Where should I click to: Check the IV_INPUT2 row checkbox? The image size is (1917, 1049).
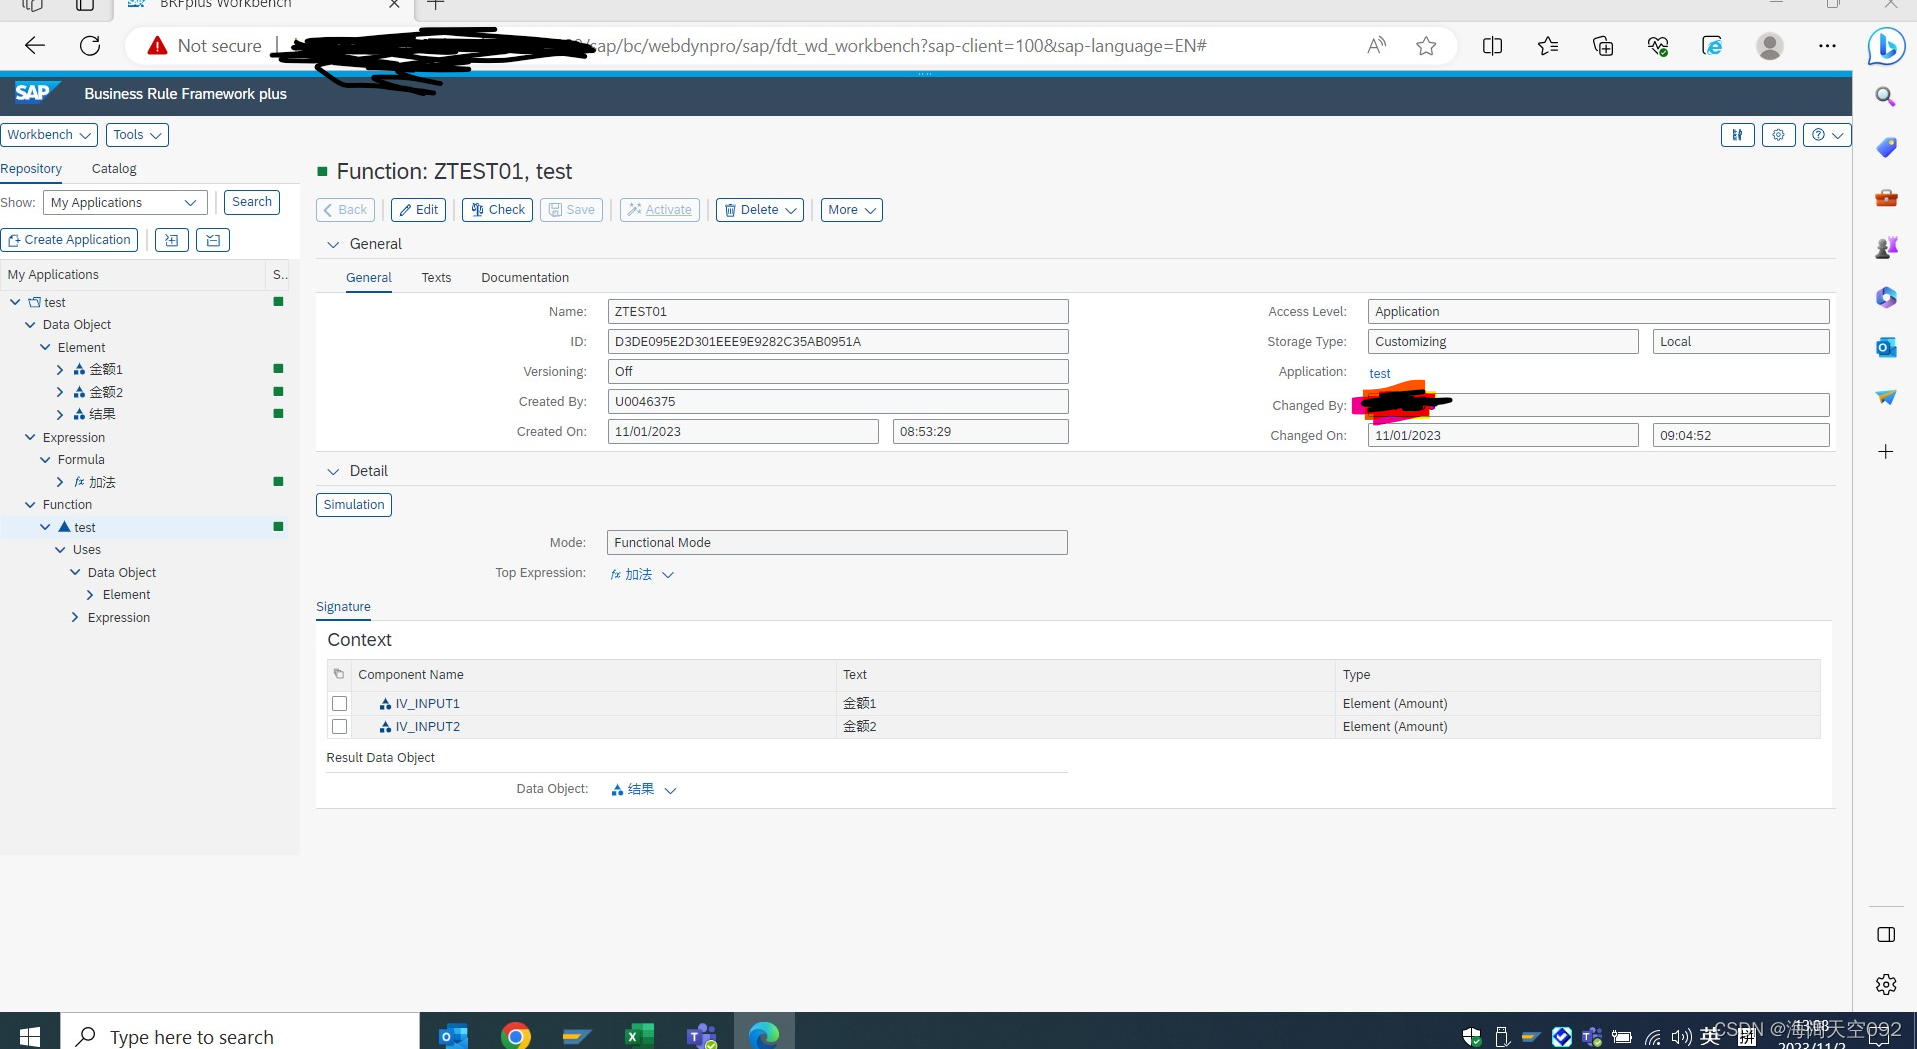339,726
